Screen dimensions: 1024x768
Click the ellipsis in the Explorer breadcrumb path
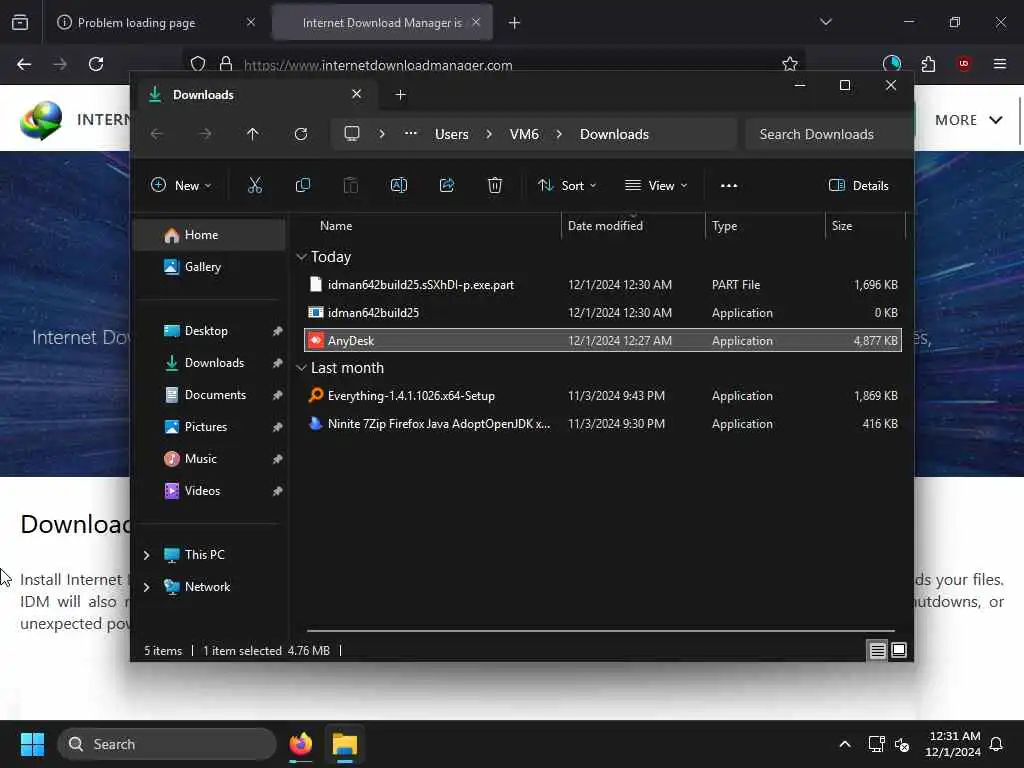coord(410,134)
